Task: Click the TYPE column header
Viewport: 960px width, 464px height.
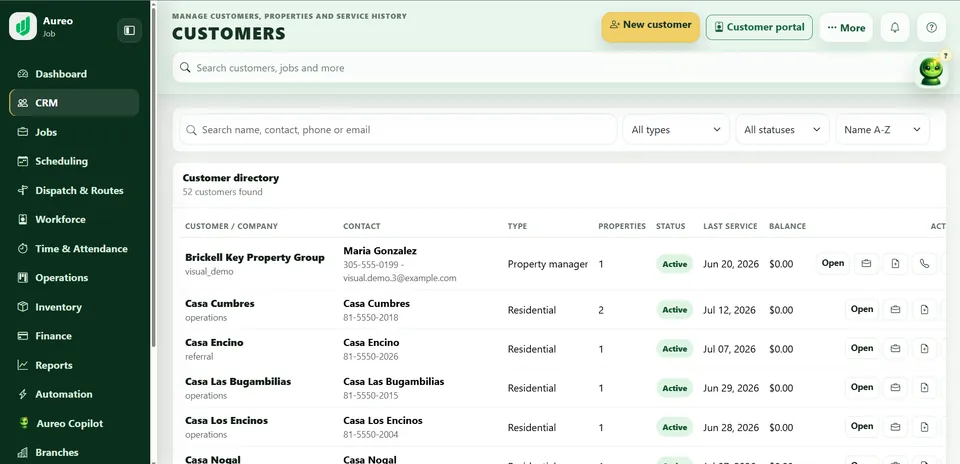Action: [x=517, y=226]
